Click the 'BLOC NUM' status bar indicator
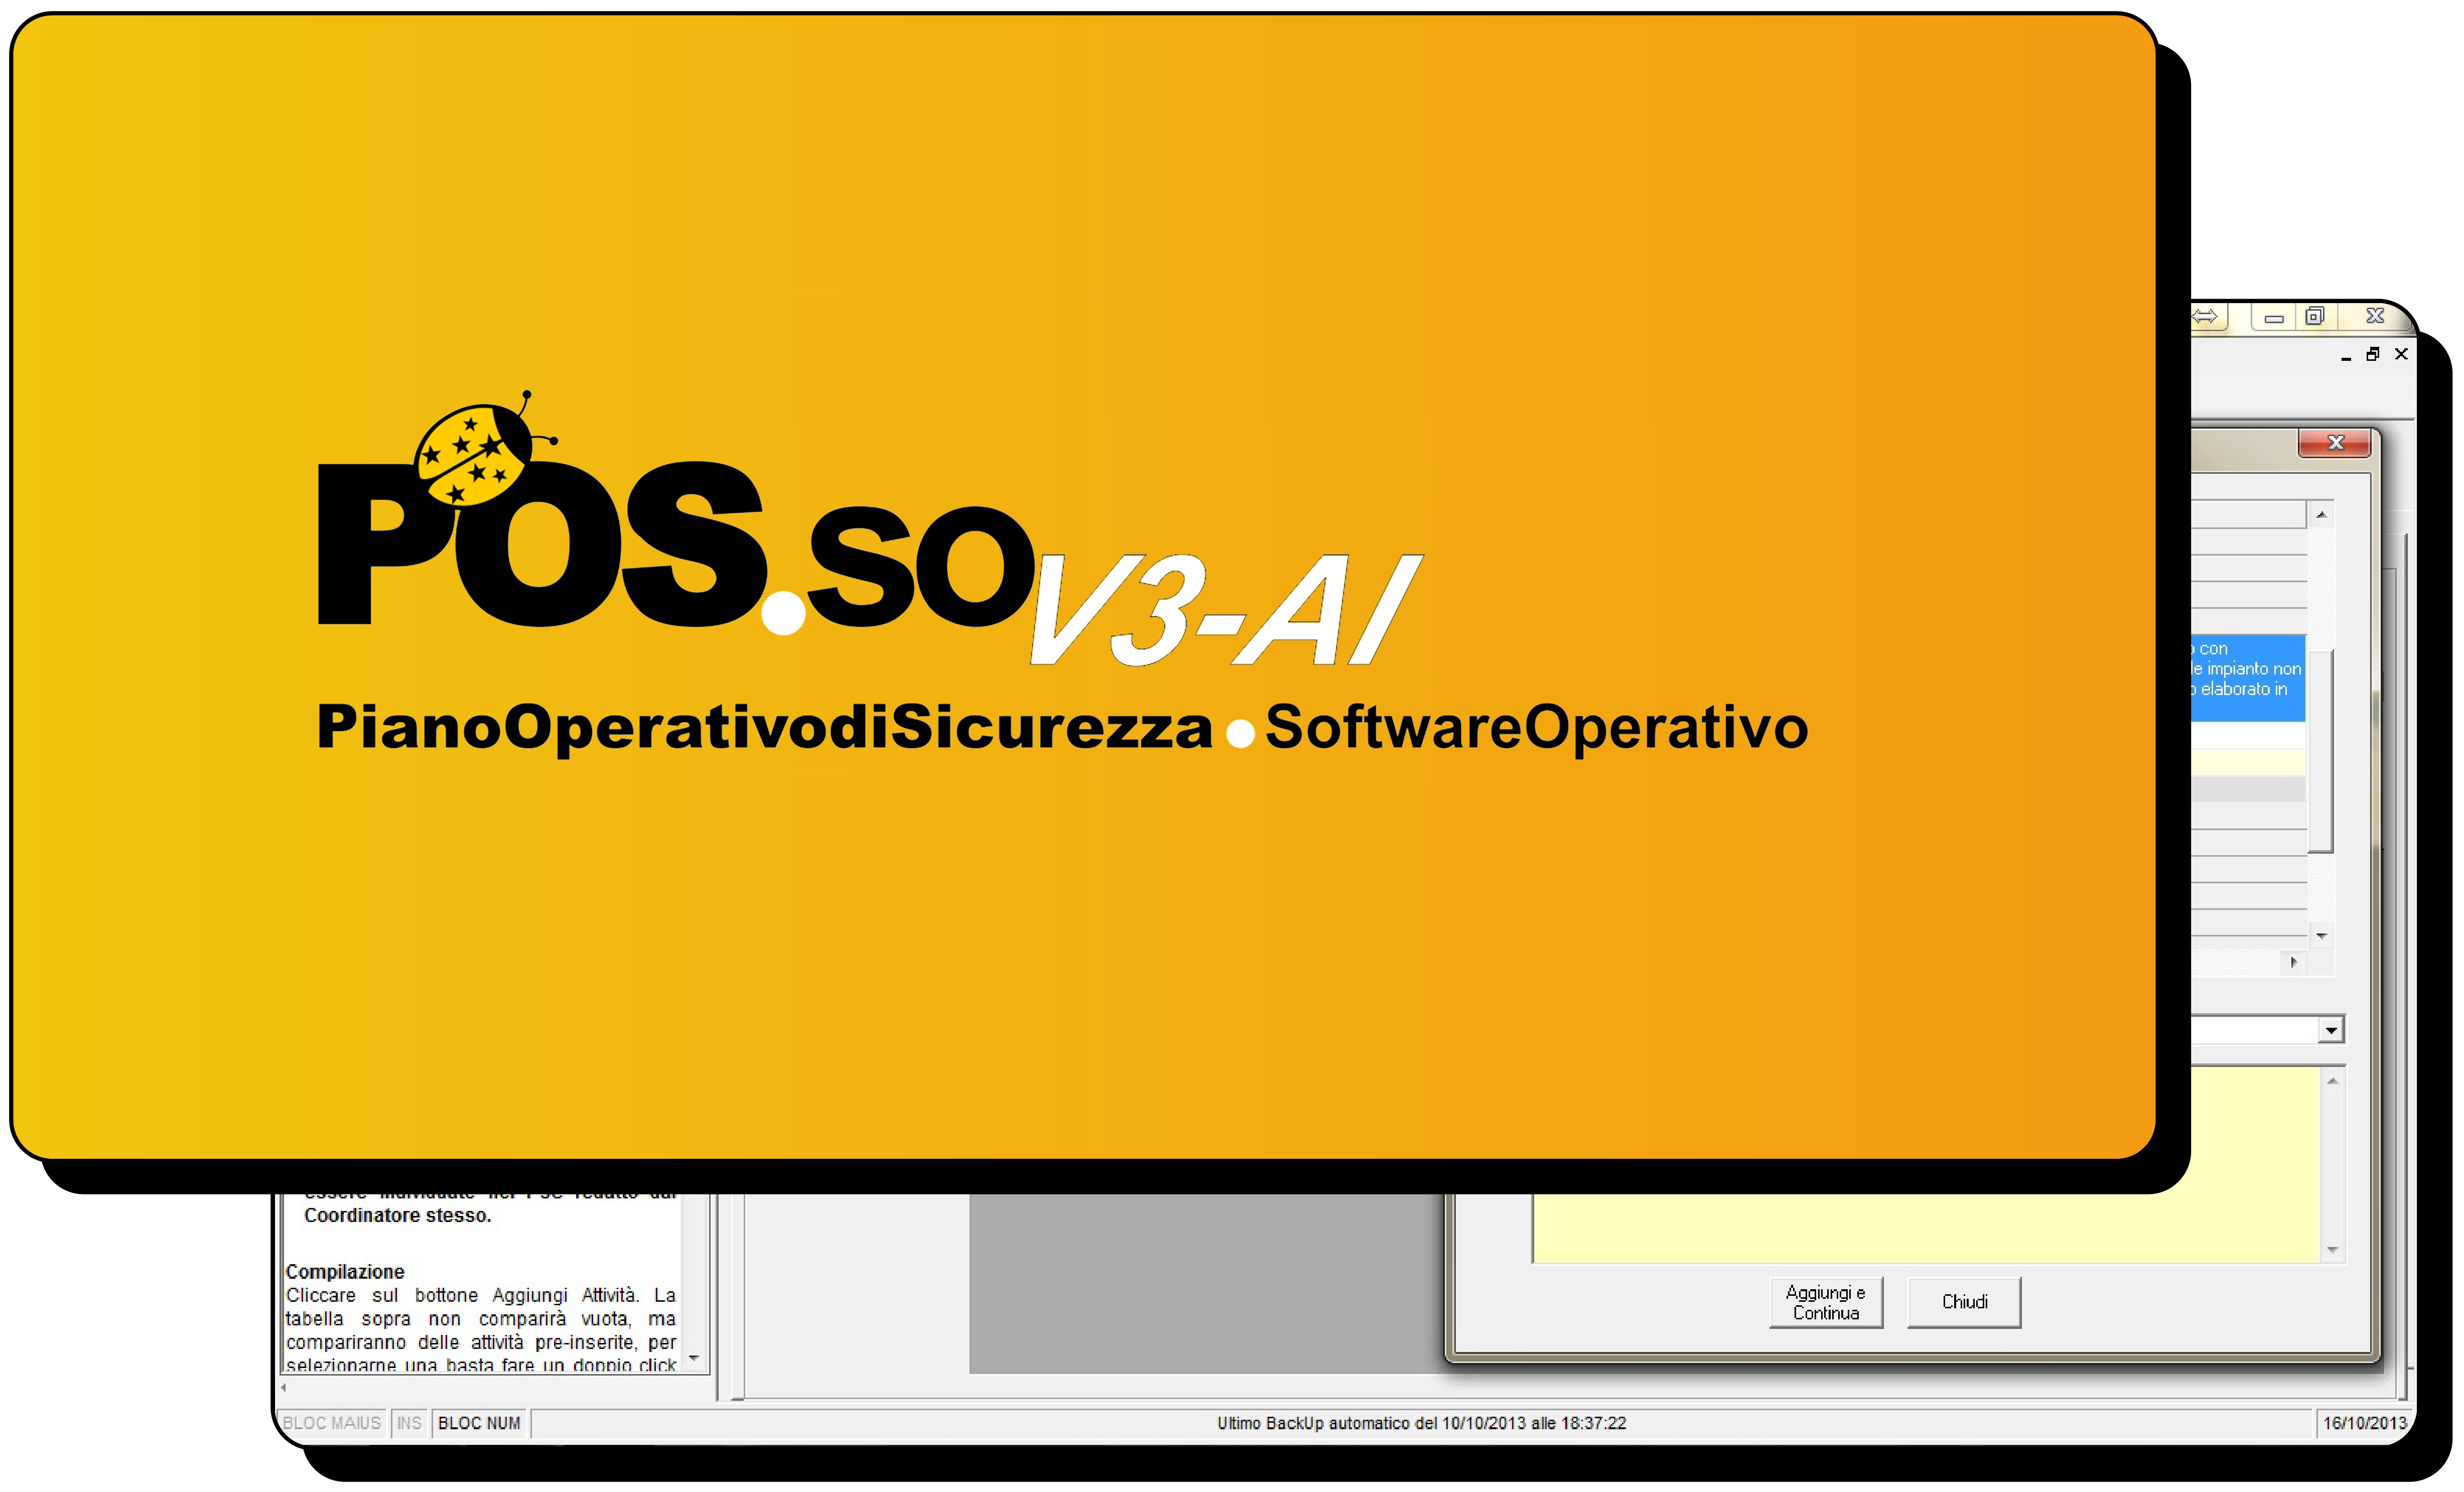Screen dimensions: 2464x1492 [x=479, y=1423]
